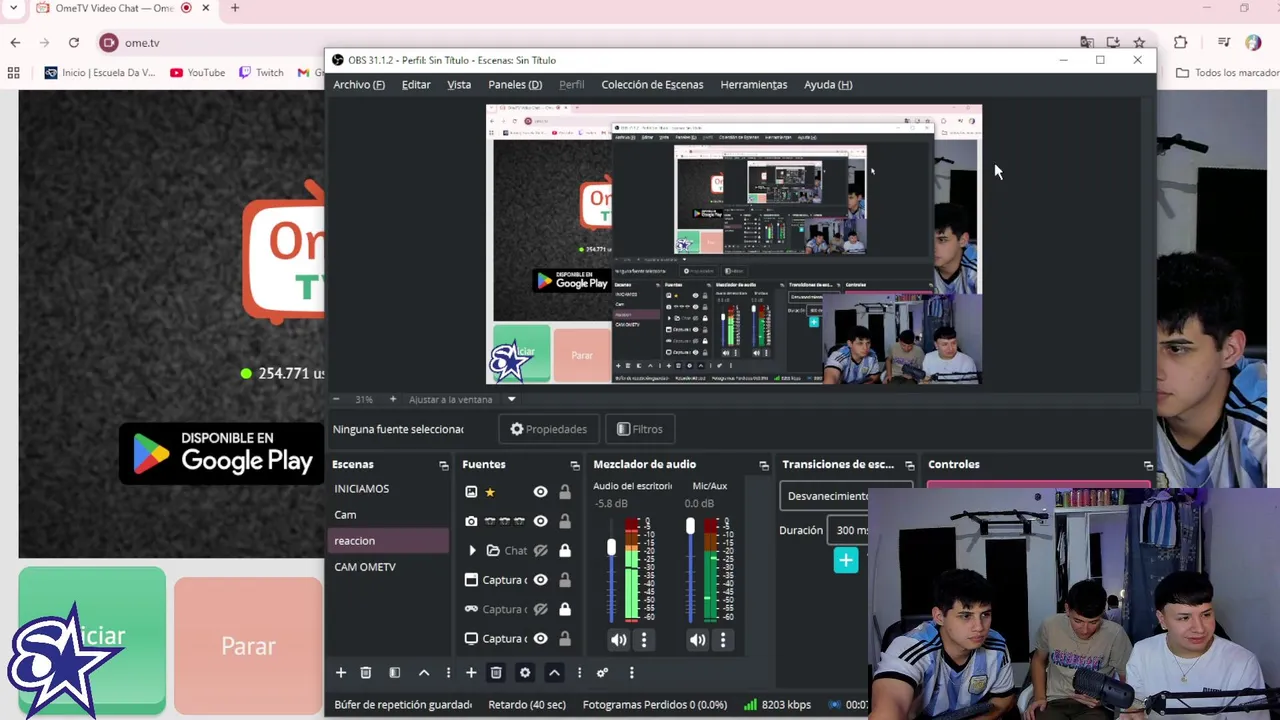
Task: Expand the Chat group in Fuentes
Action: pos(472,551)
